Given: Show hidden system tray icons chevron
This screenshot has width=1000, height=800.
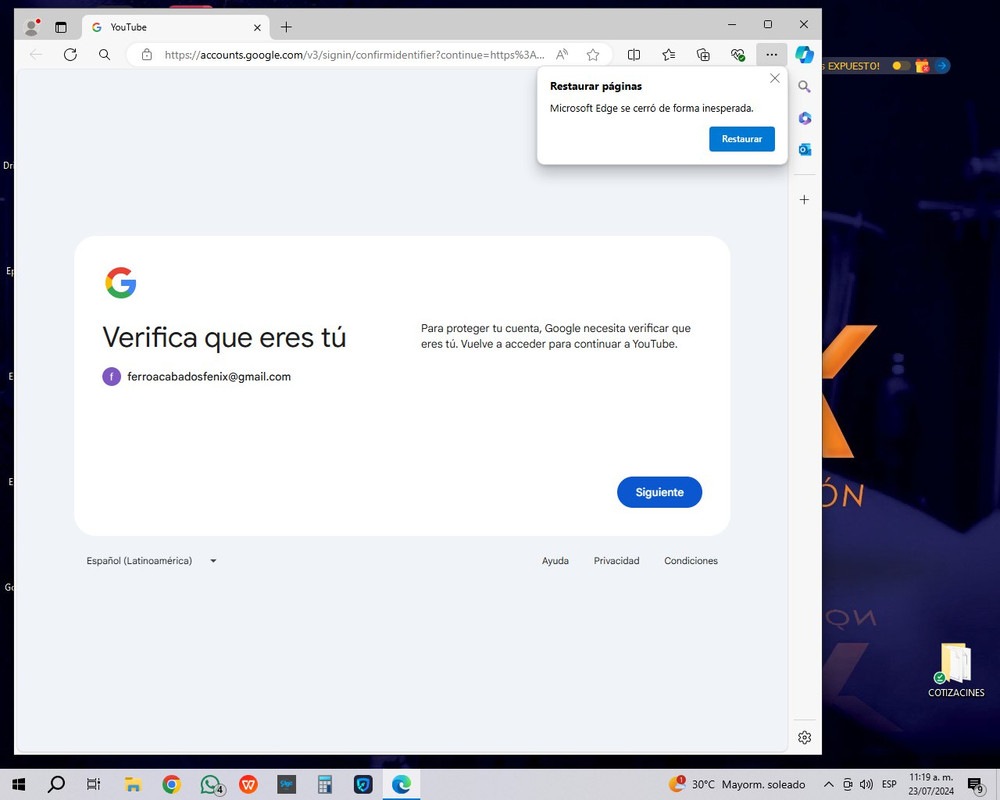Looking at the screenshot, I should point(828,784).
